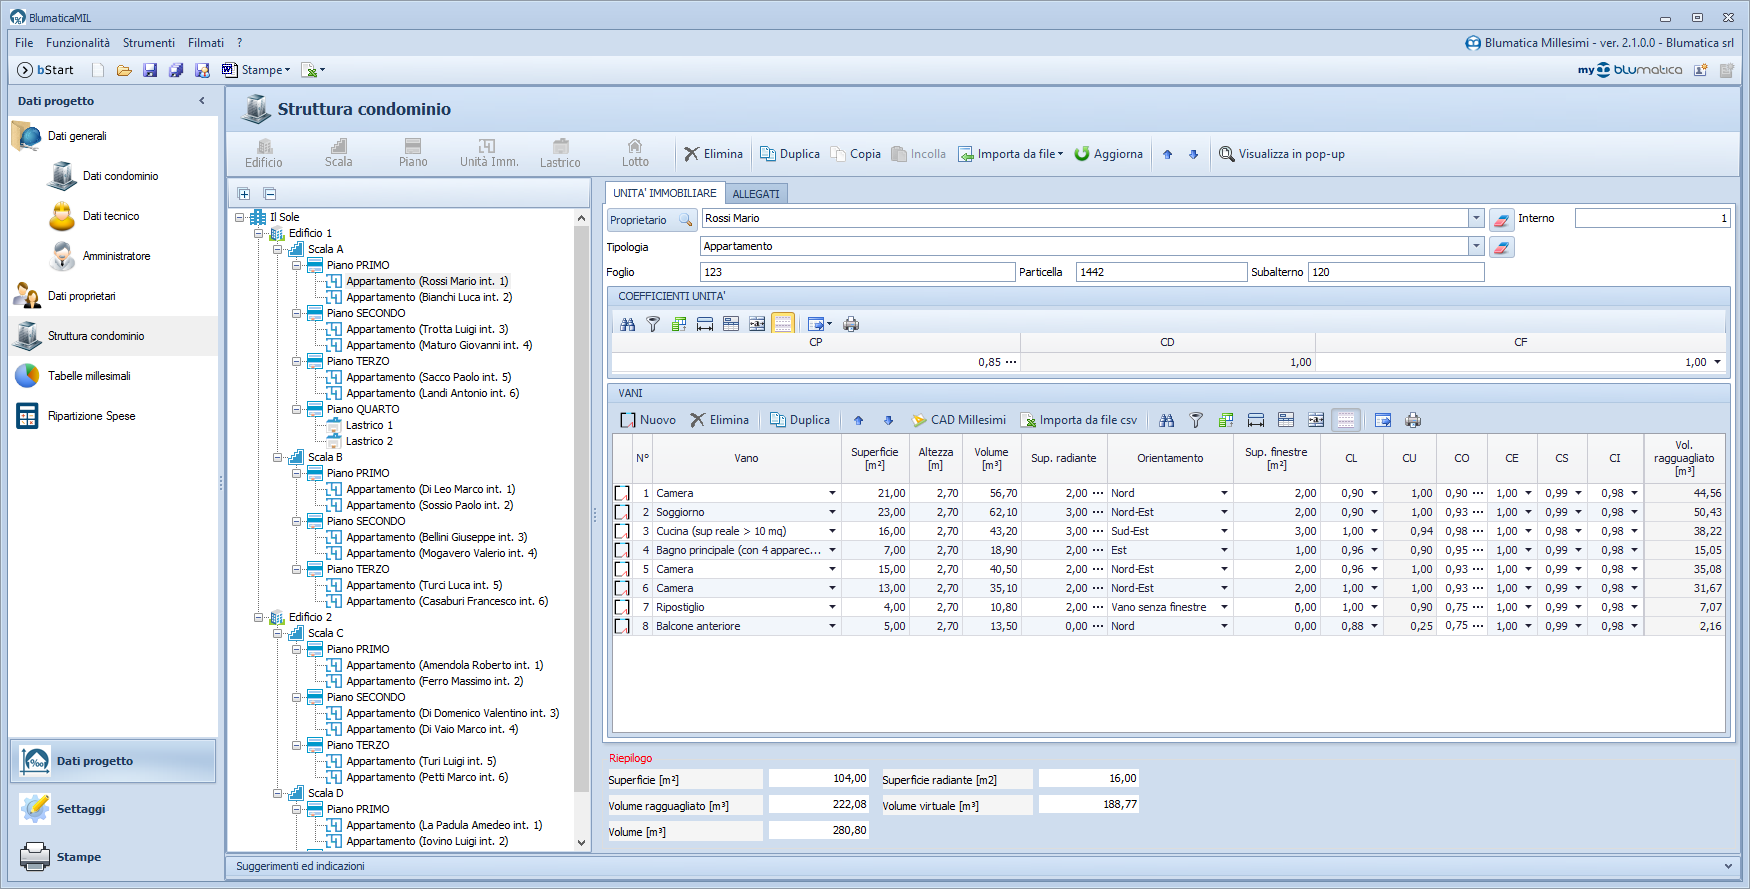Click the save icon in top toolbar
This screenshot has height=889, width=1750.
[150, 70]
